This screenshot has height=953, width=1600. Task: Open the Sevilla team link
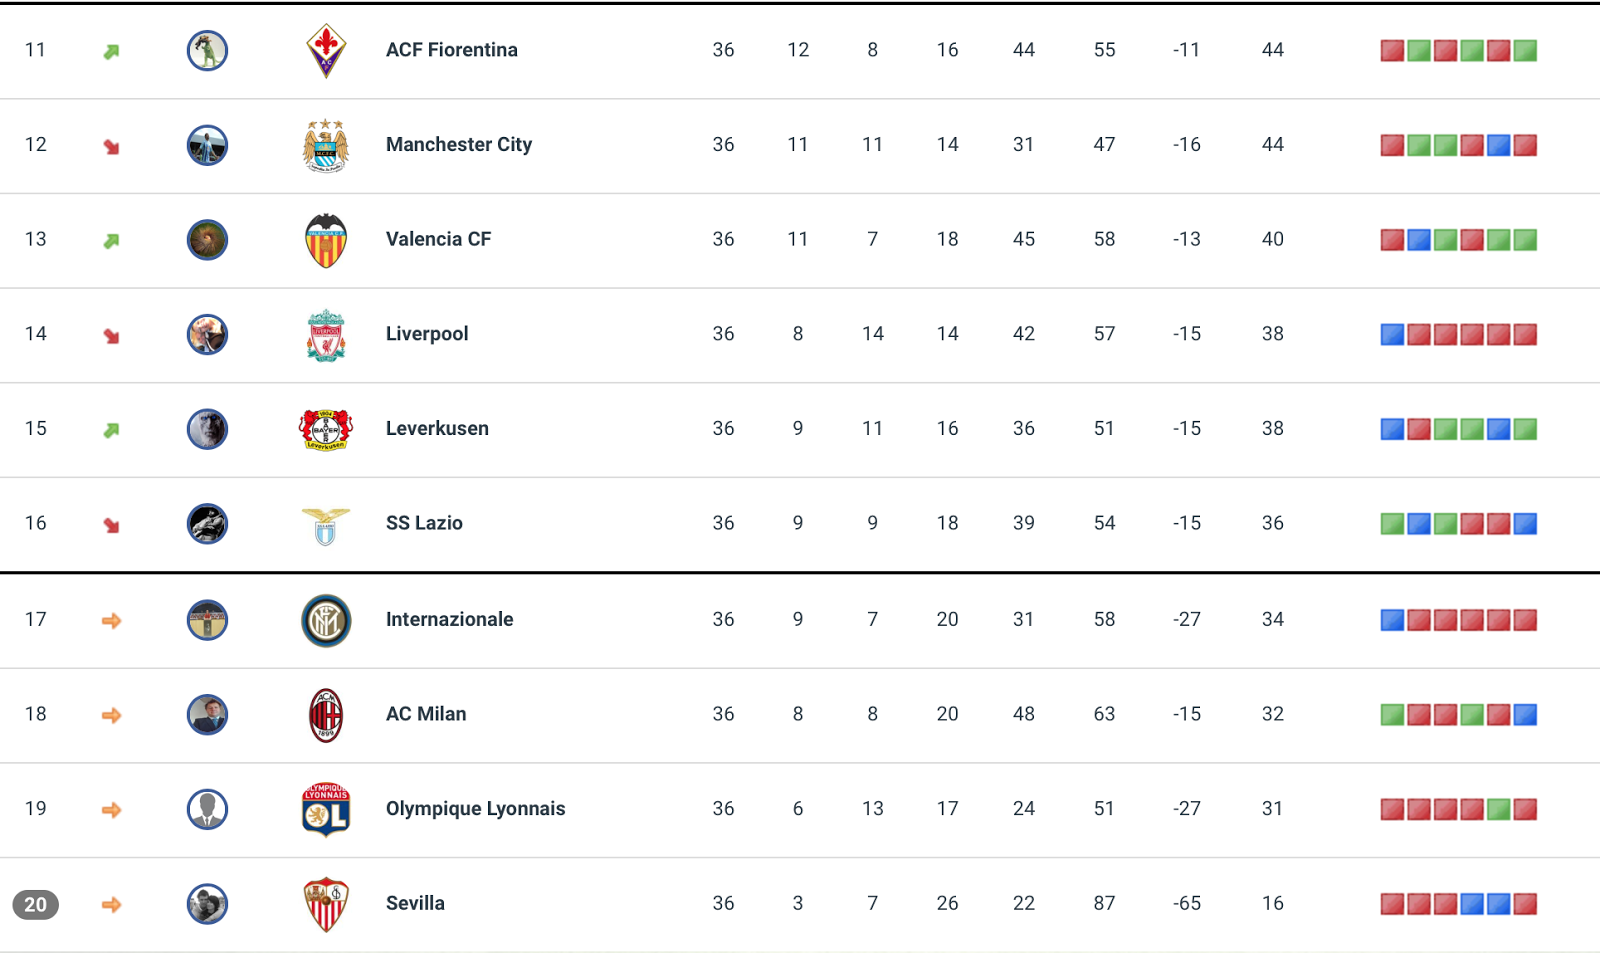[x=415, y=903]
